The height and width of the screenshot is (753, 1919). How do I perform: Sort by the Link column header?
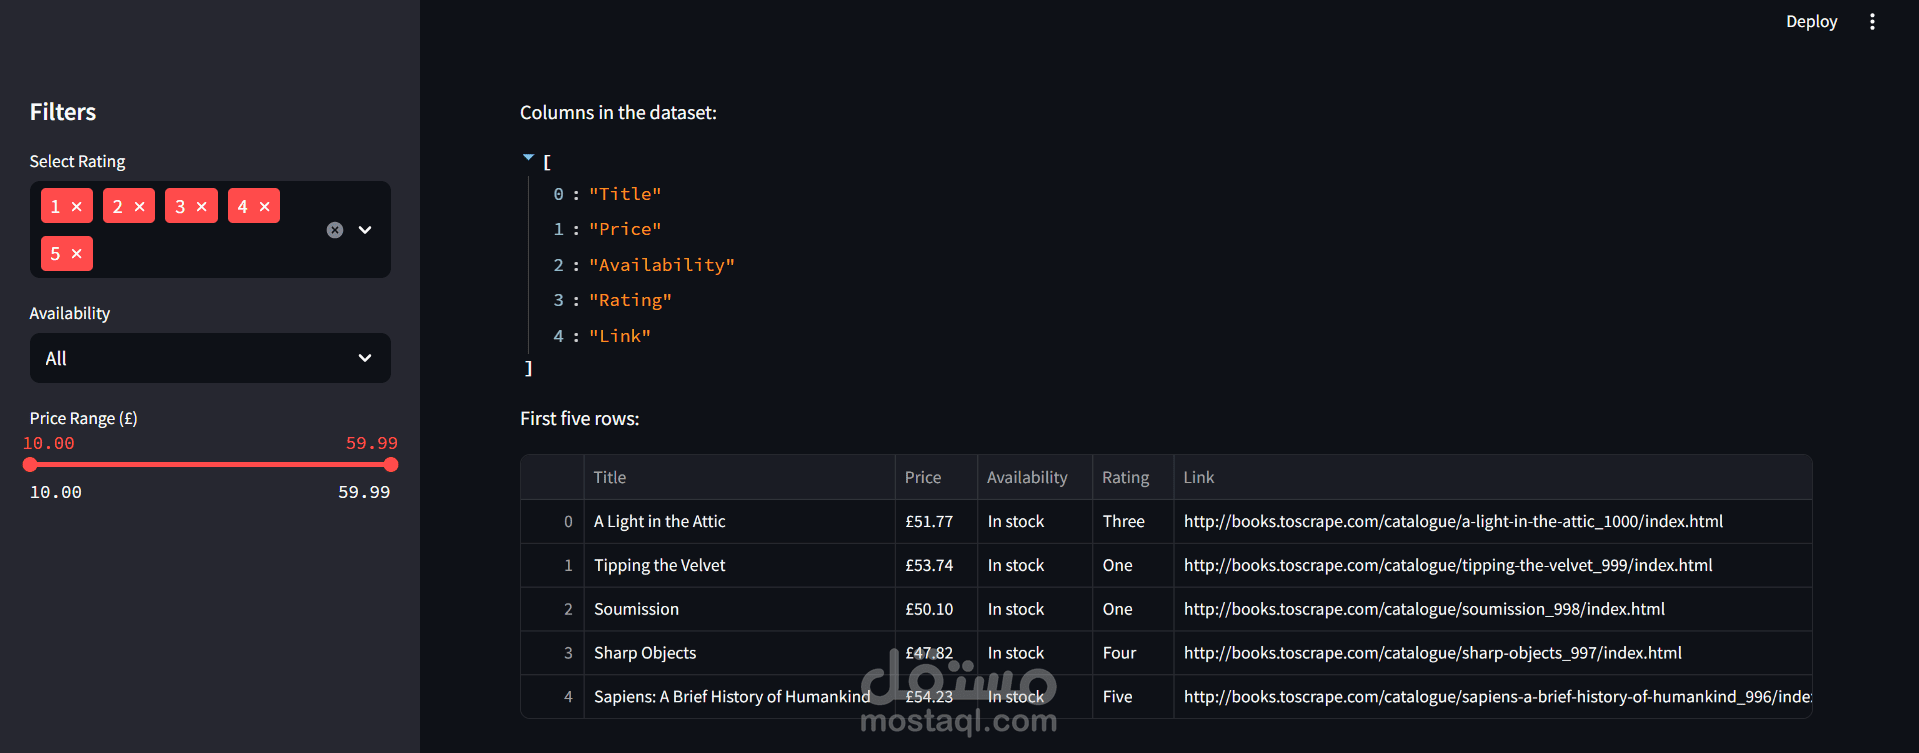pos(1493,477)
